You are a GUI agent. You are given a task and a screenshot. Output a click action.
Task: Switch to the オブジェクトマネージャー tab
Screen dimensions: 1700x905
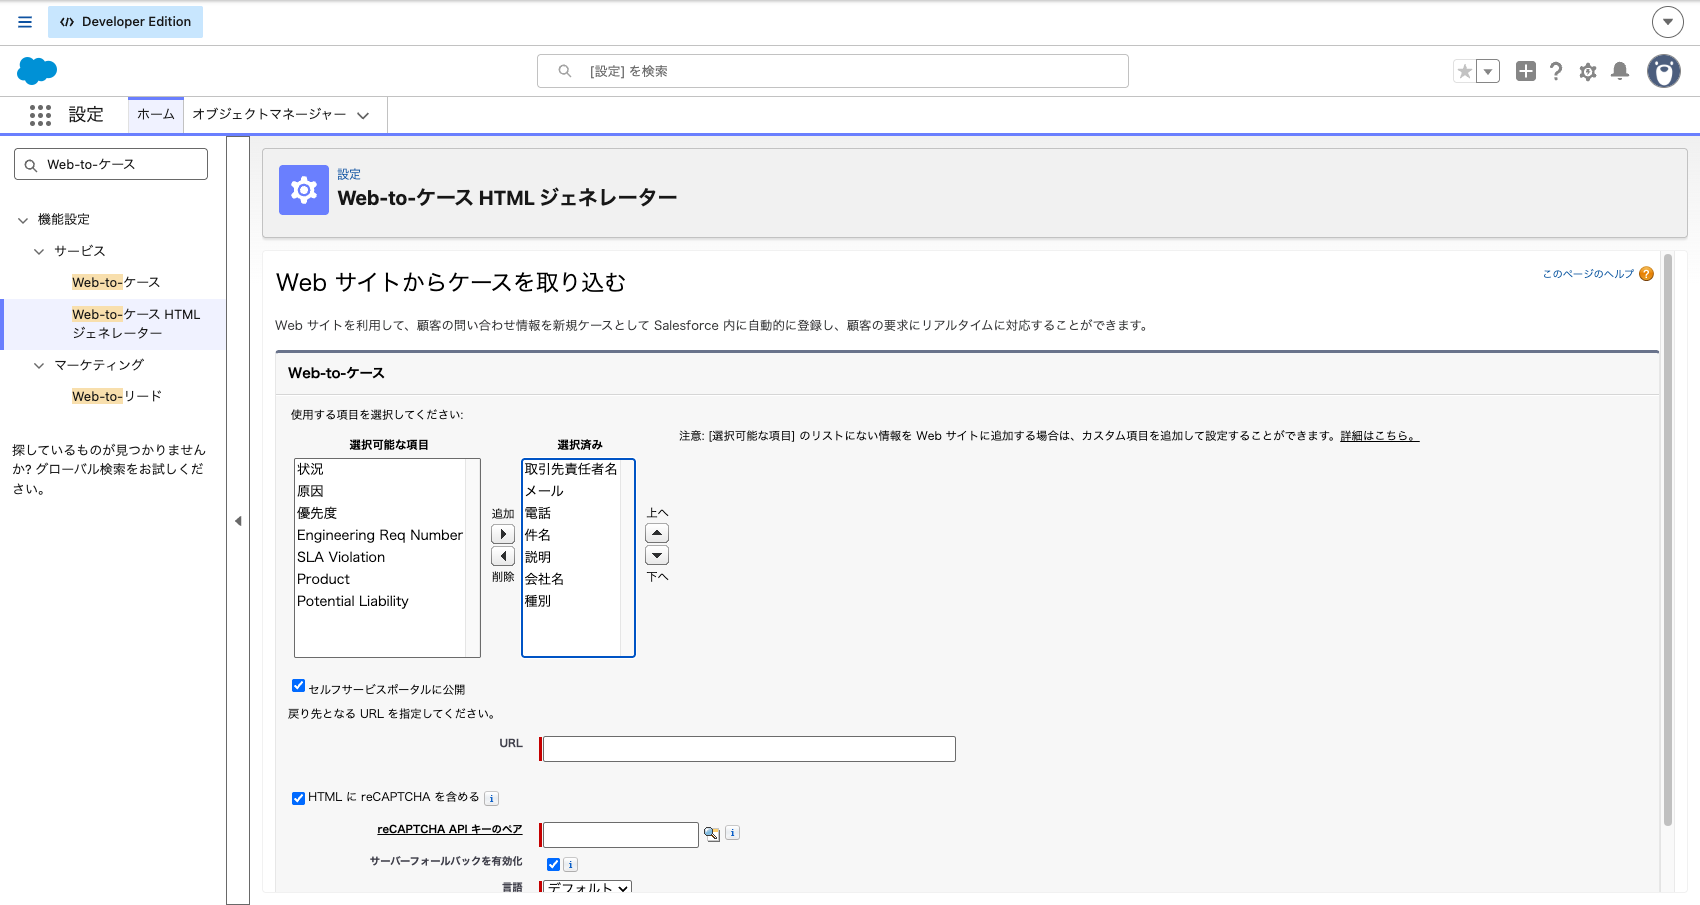pos(269,115)
